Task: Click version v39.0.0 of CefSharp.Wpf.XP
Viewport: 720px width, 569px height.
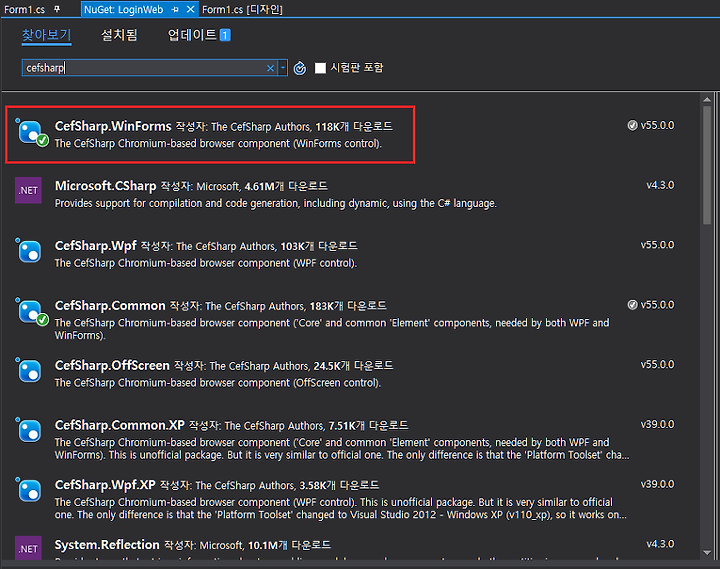Action: pyautogui.click(x=658, y=484)
